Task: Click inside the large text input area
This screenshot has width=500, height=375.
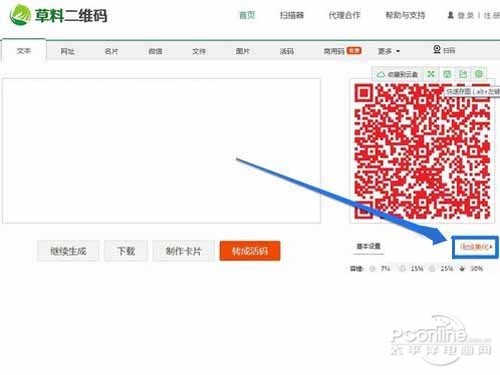Action: pos(161,151)
